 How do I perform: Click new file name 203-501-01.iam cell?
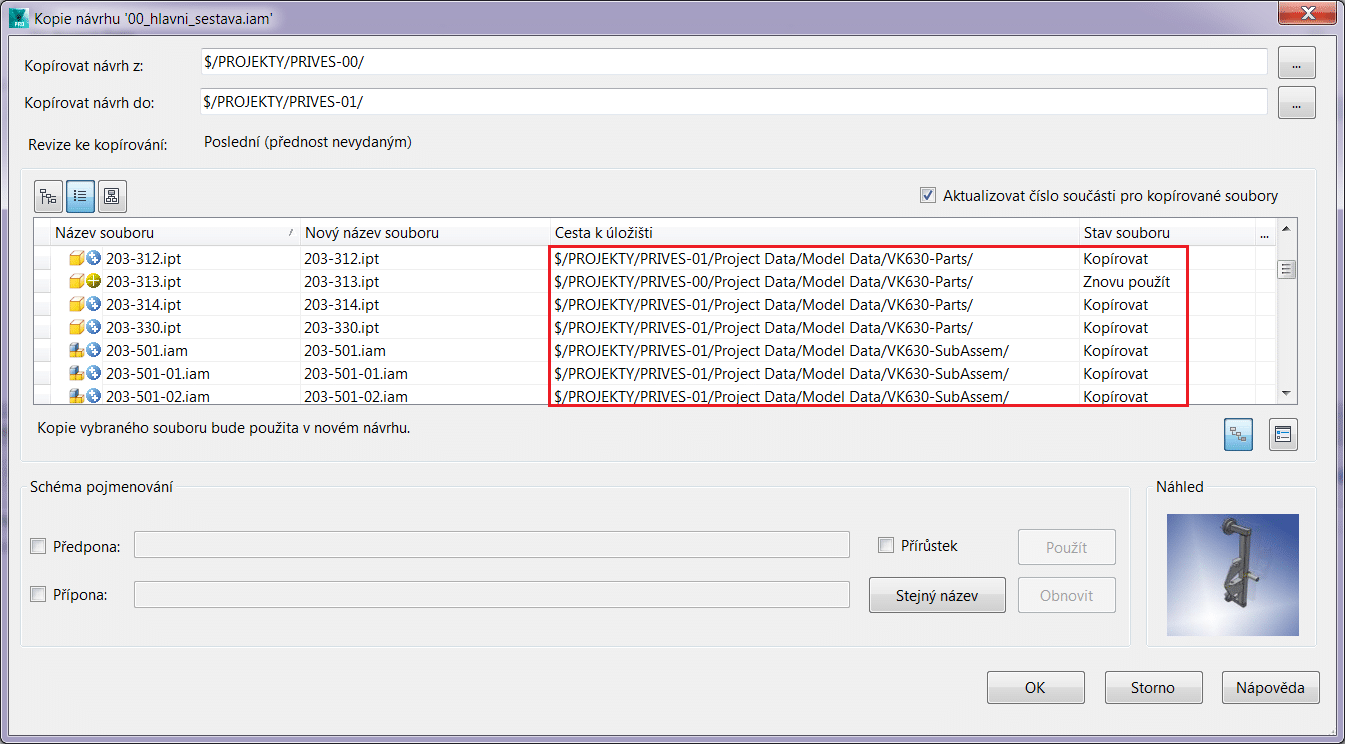tap(425, 374)
